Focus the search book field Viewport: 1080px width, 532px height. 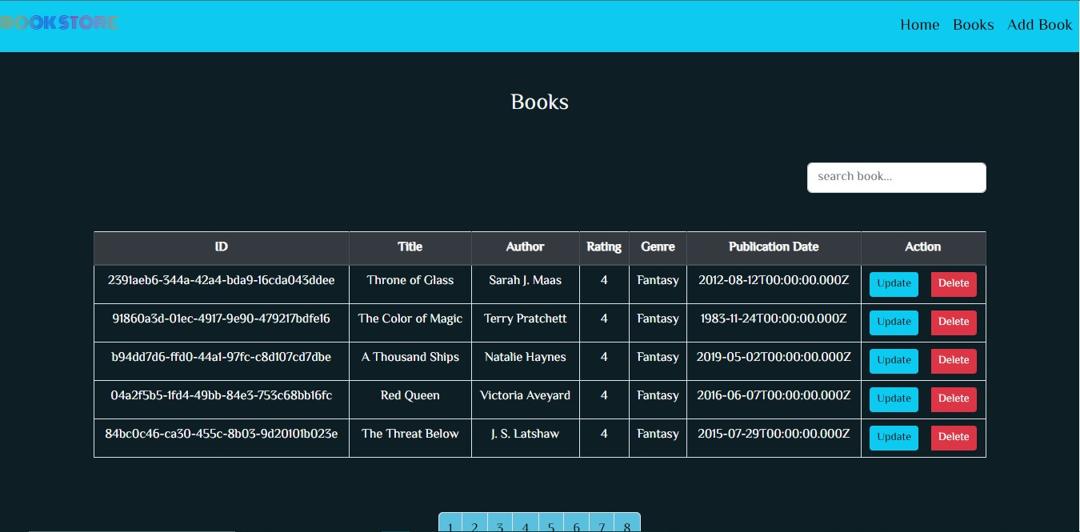point(896,177)
